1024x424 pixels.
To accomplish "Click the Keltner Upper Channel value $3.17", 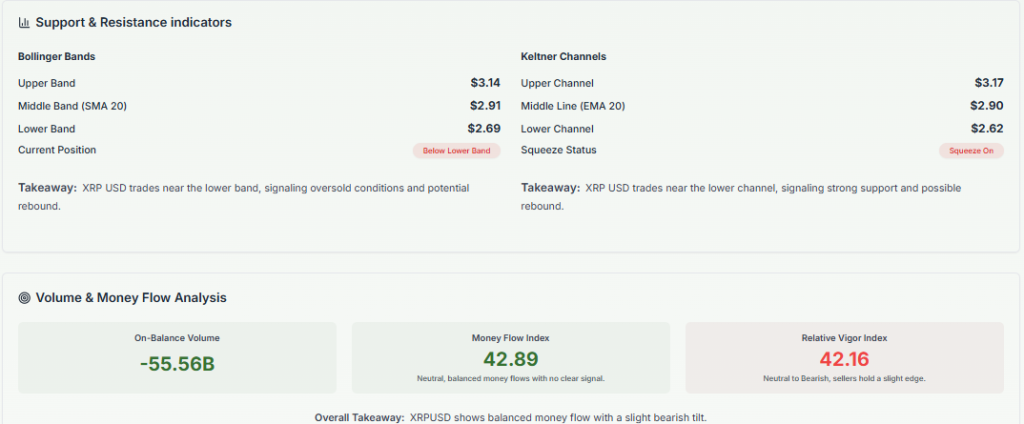I will tap(988, 83).
